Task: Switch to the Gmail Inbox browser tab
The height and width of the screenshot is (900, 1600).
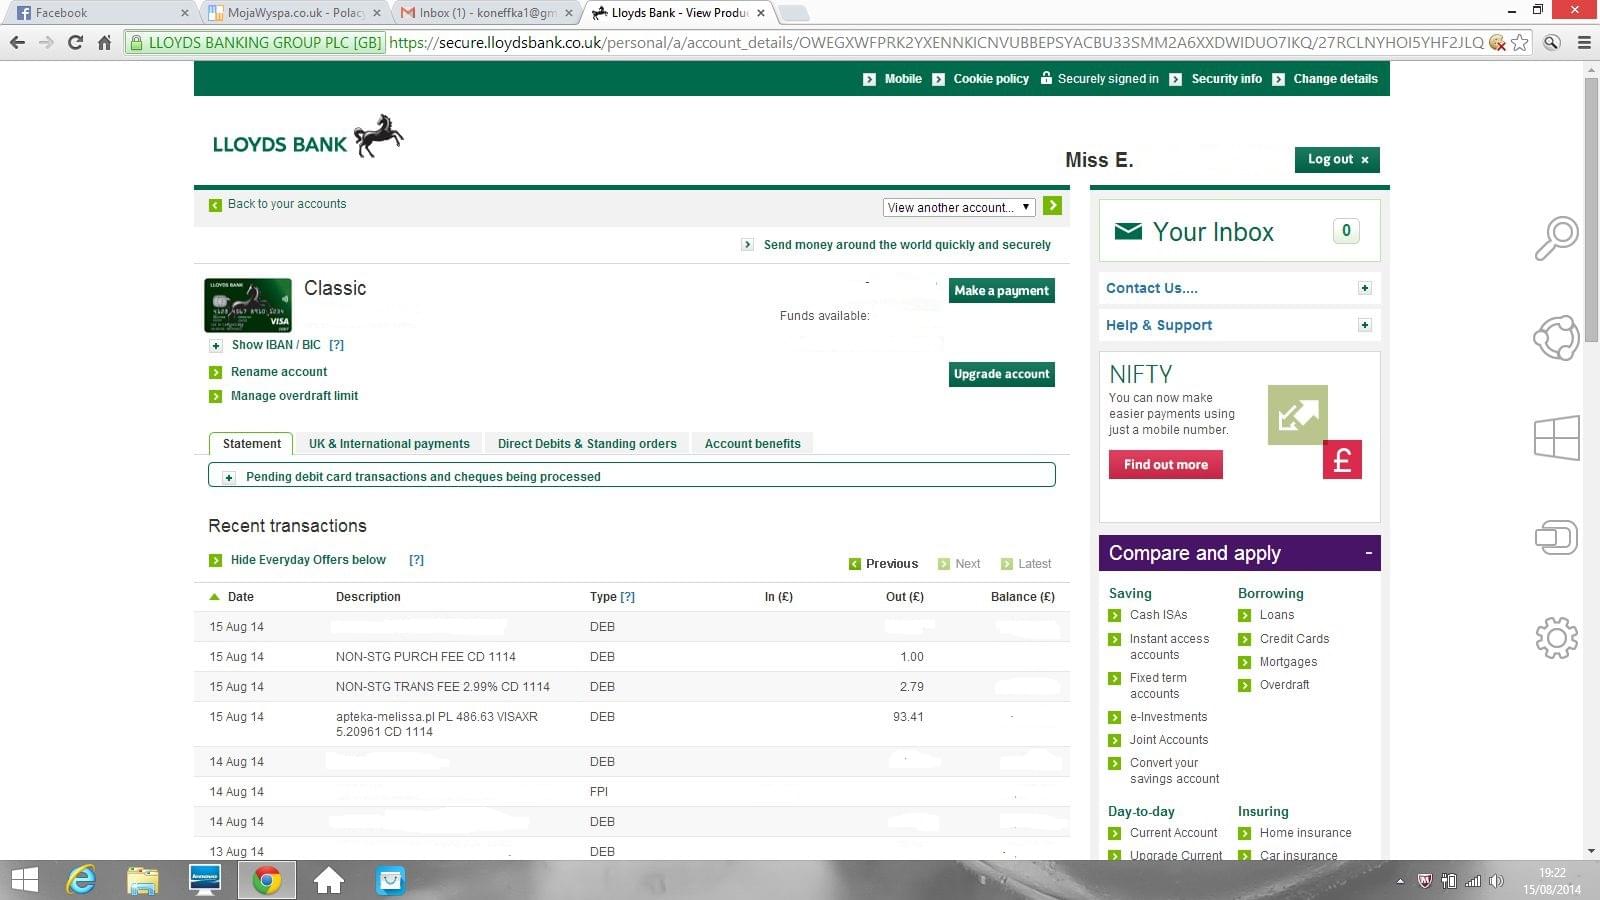Action: tap(487, 13)
